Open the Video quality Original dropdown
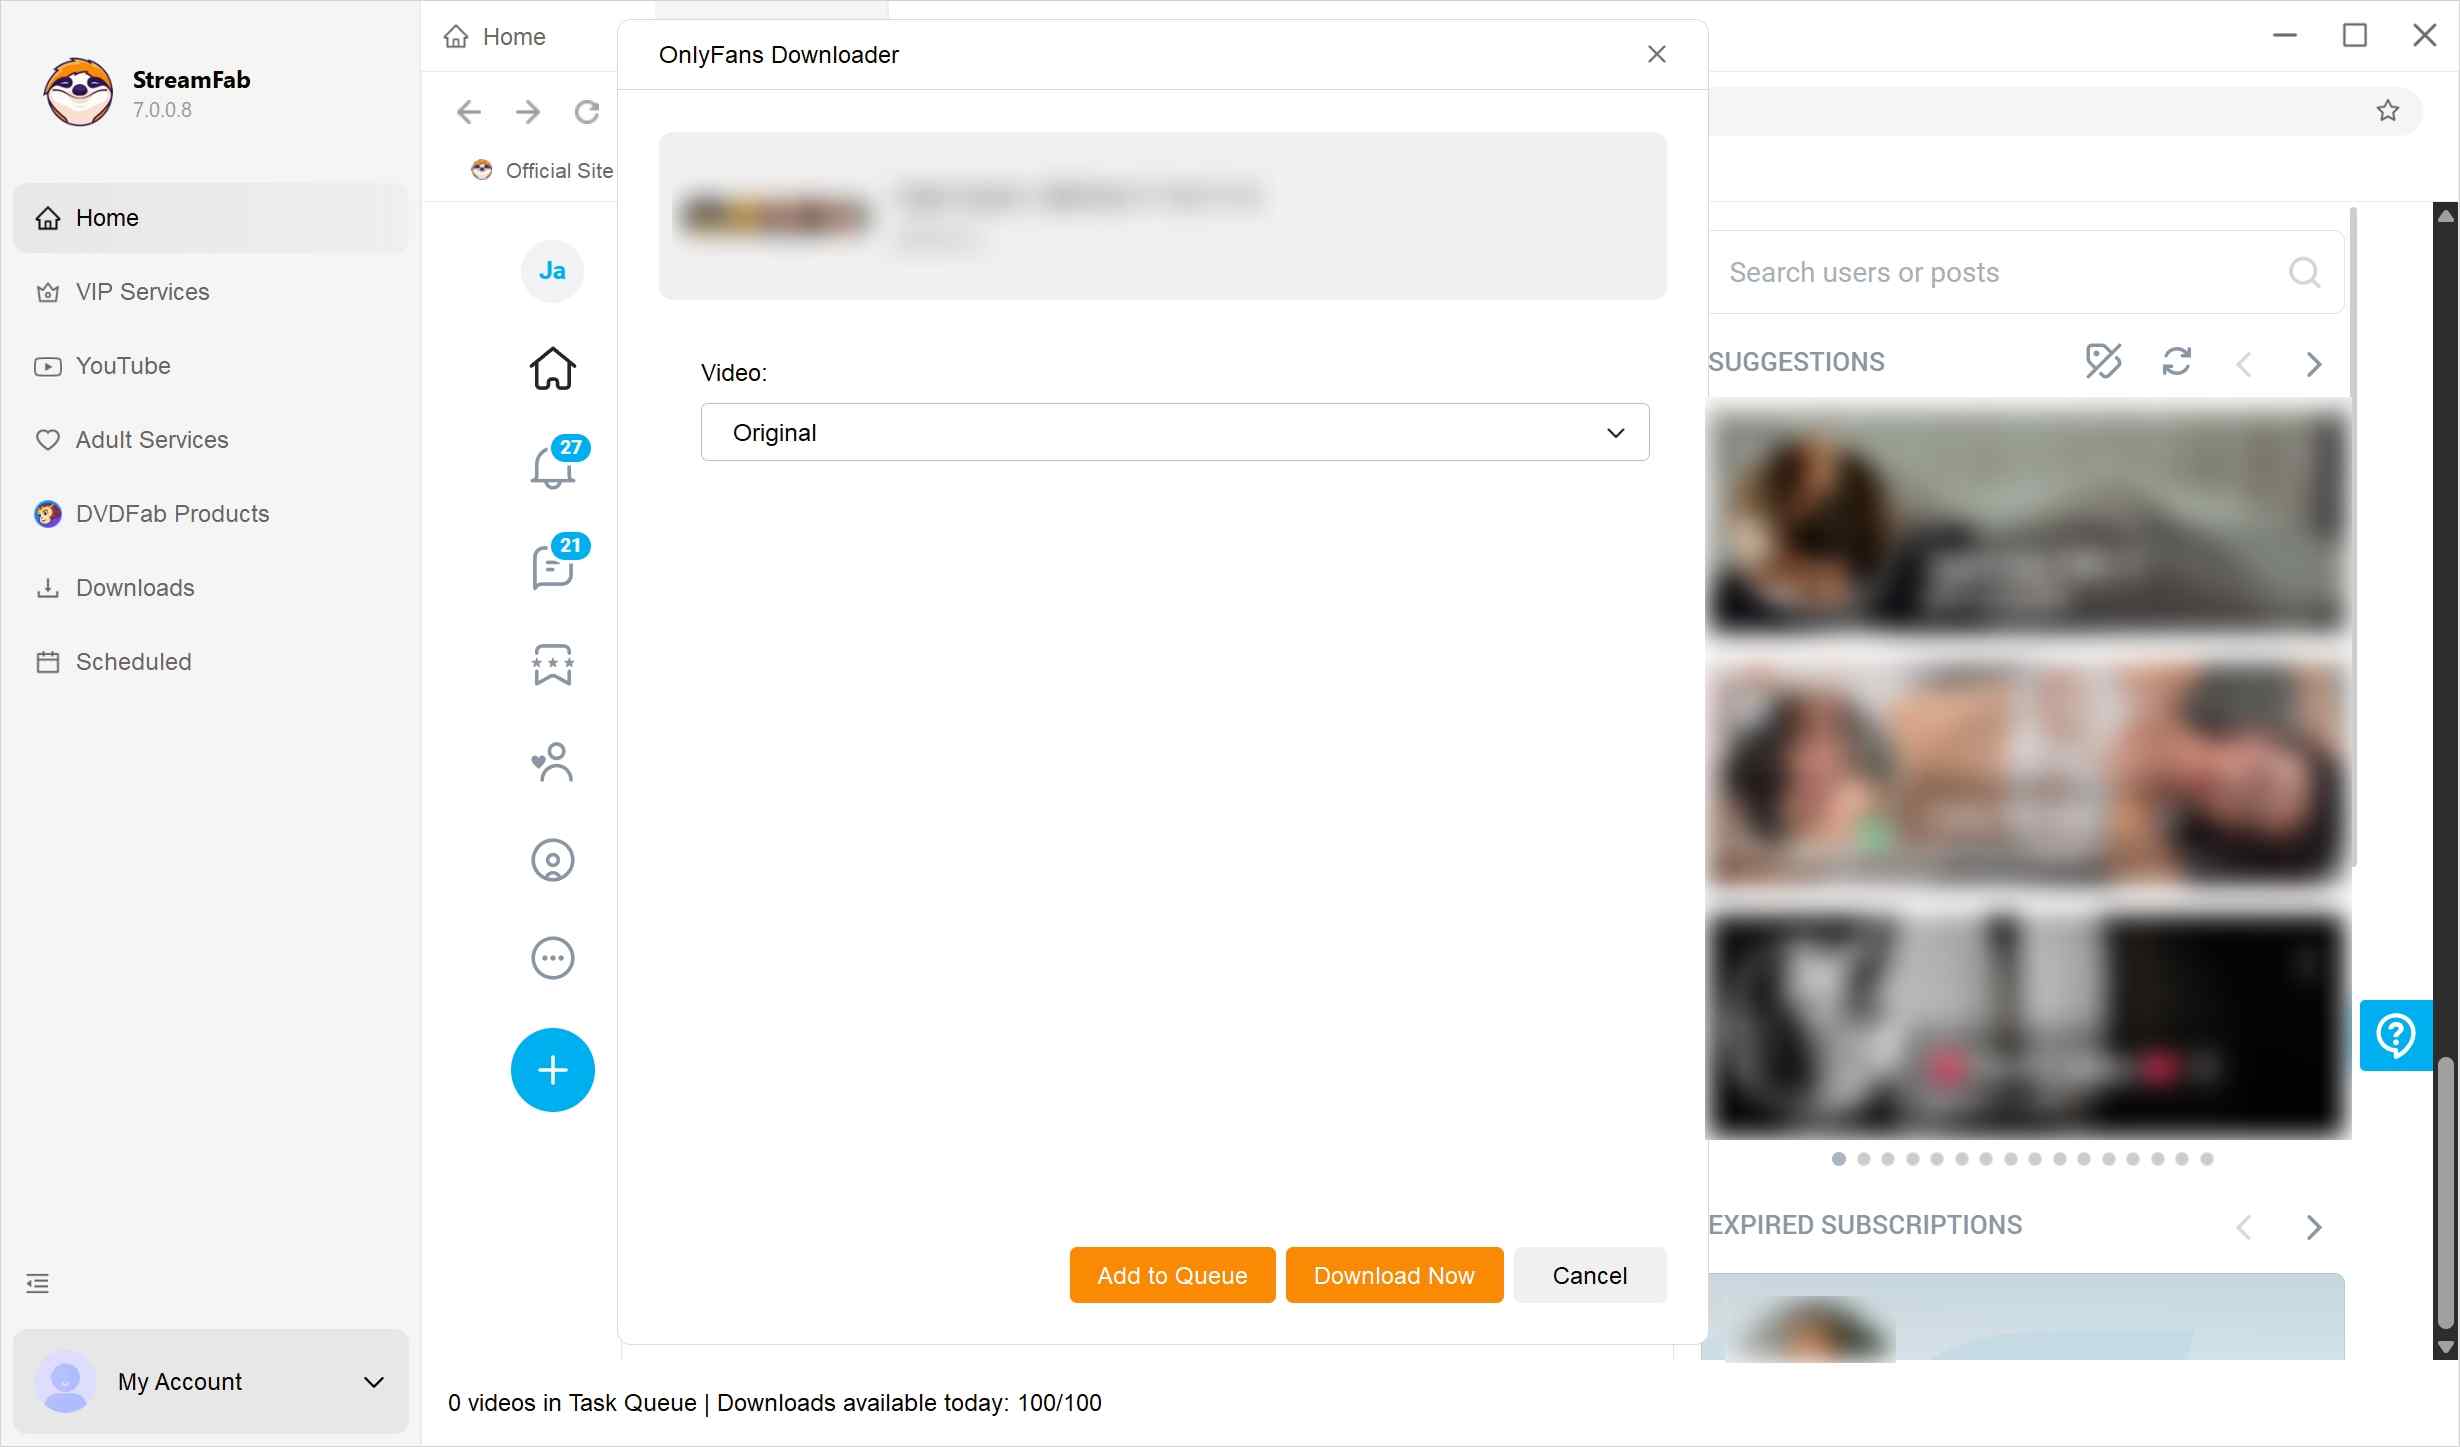The width and height of the screenshot is (2460, 1447). point(1174,432)
